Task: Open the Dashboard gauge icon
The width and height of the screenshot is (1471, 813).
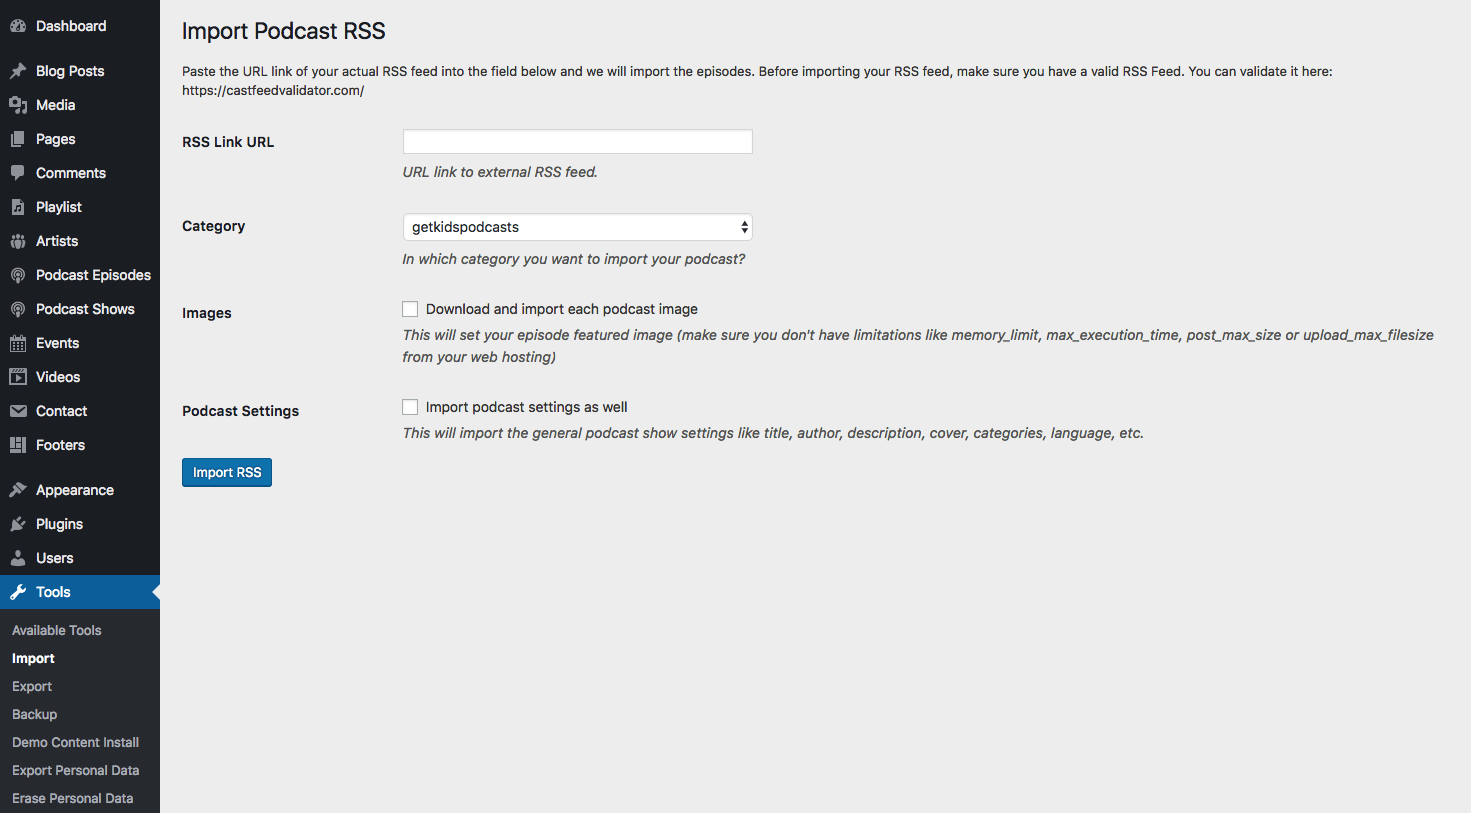Action: click(x=18, y=26)
